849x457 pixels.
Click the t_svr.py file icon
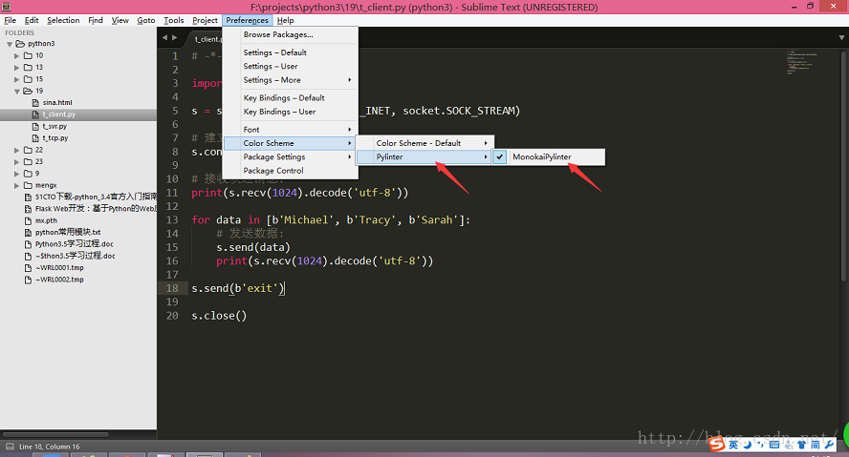pos(36,127)
